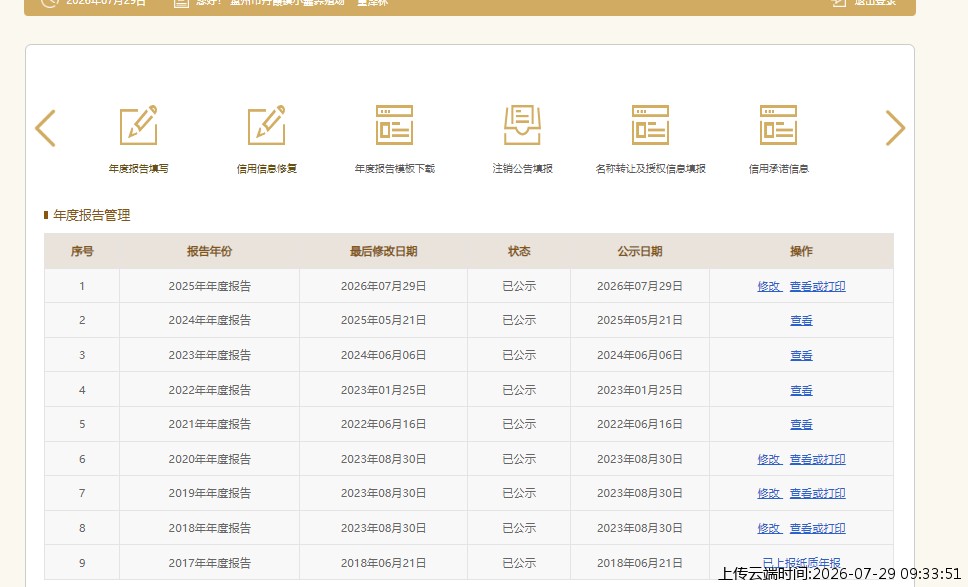Image resolution: width=968 pixels, height=587 pixels.
Task: Open the 名称转让及授权信息填报 icon
Action: (650, 125)
